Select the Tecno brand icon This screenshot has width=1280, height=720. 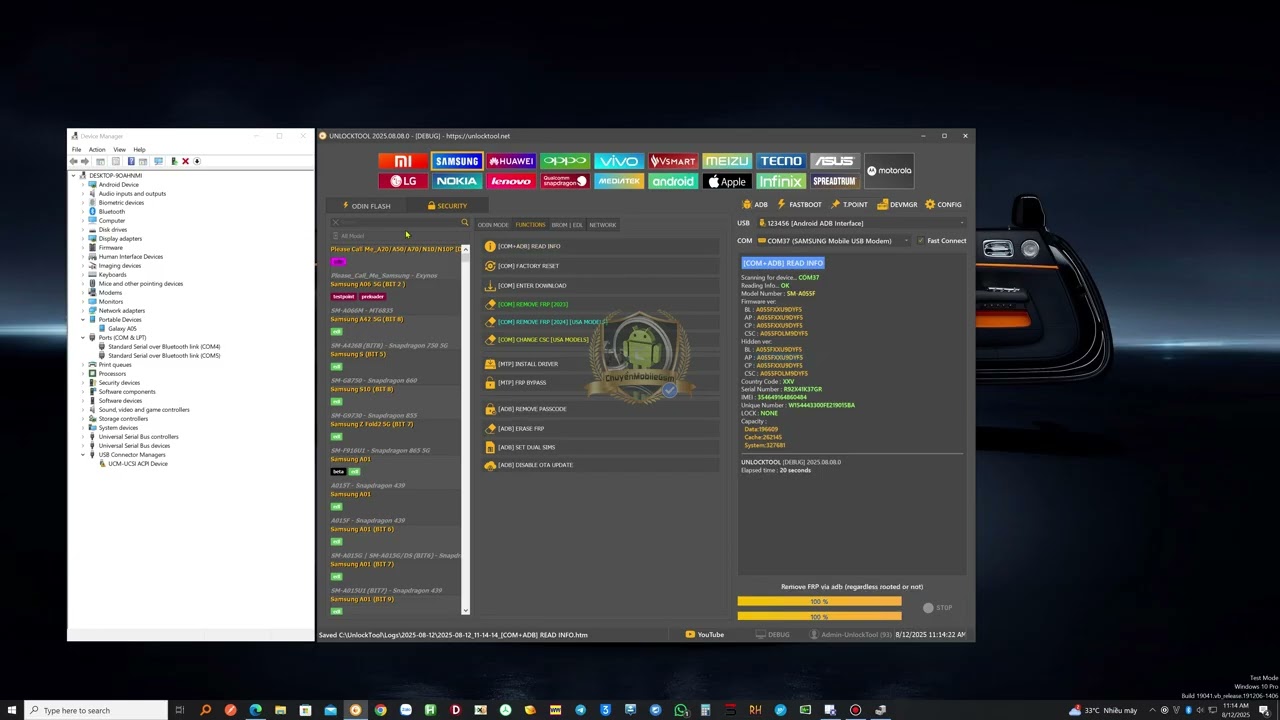click(780, 161)
